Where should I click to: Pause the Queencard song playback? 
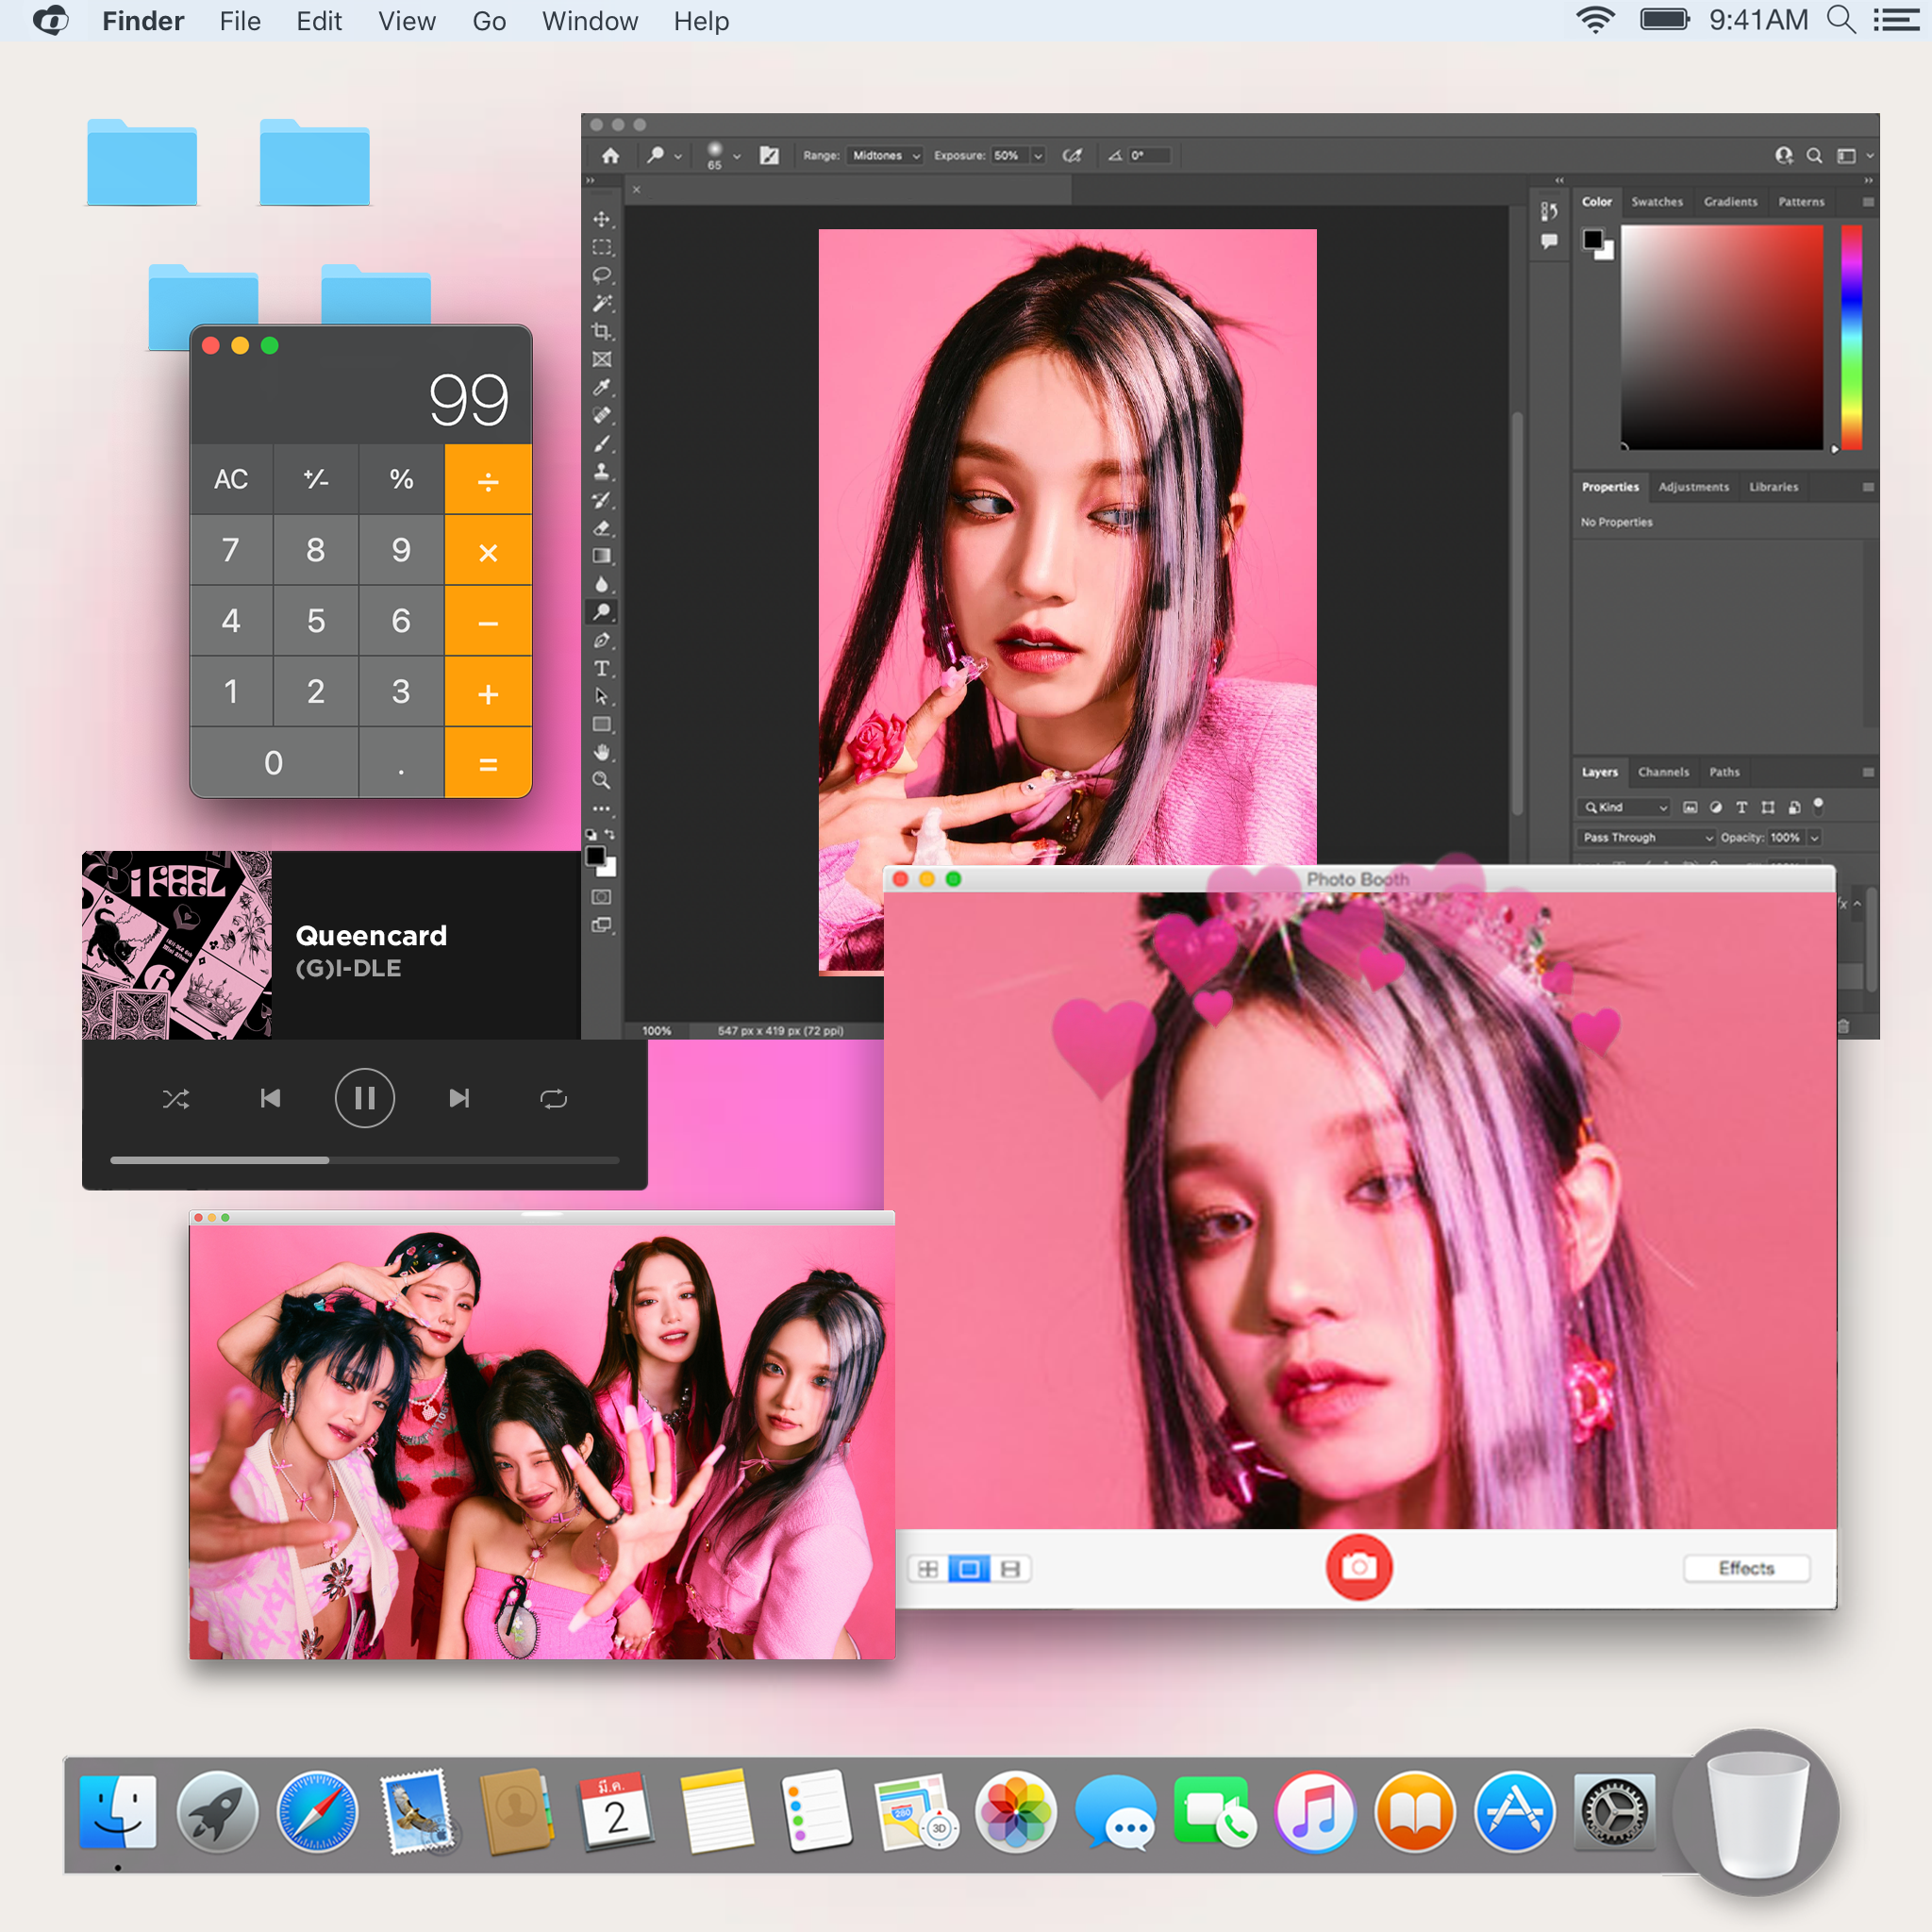[364, 1099]
